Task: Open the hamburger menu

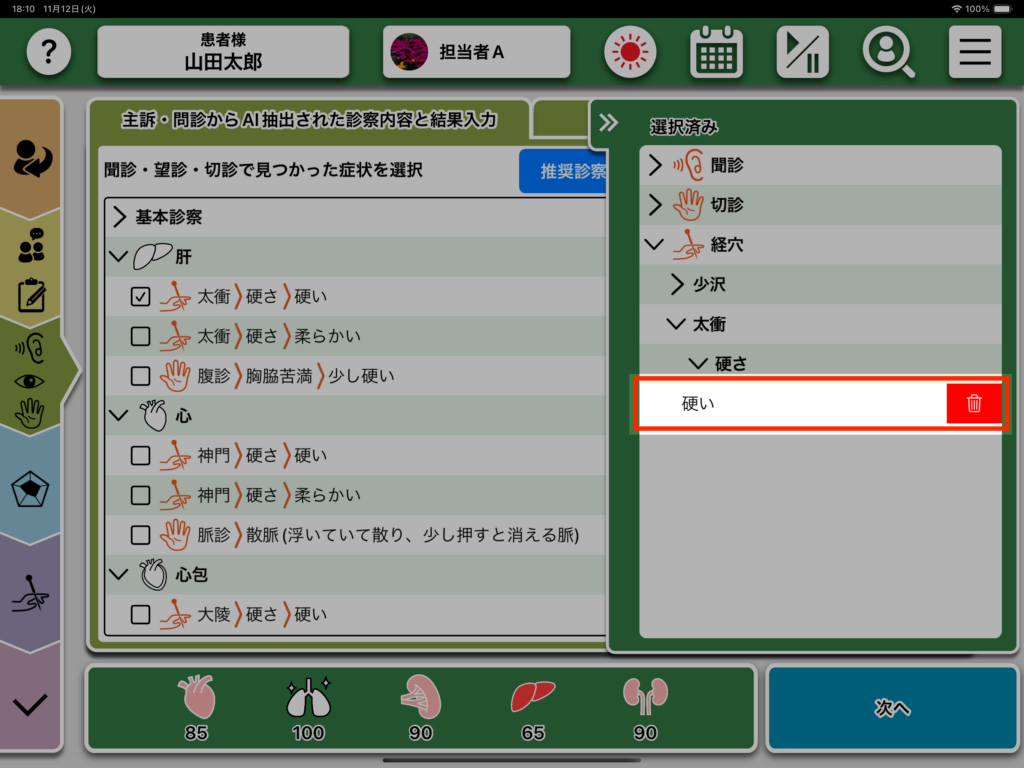Action: tap(974, 52)
